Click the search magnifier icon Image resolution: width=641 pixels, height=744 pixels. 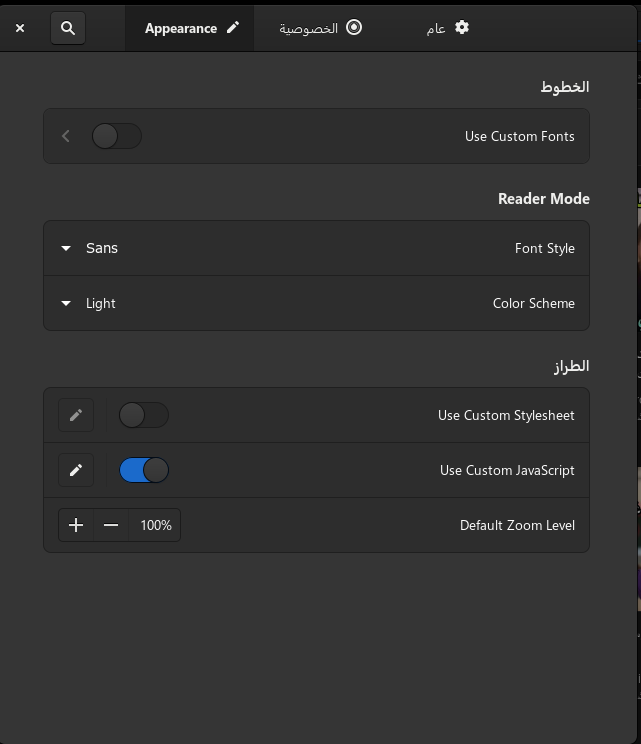pos(68,28)
